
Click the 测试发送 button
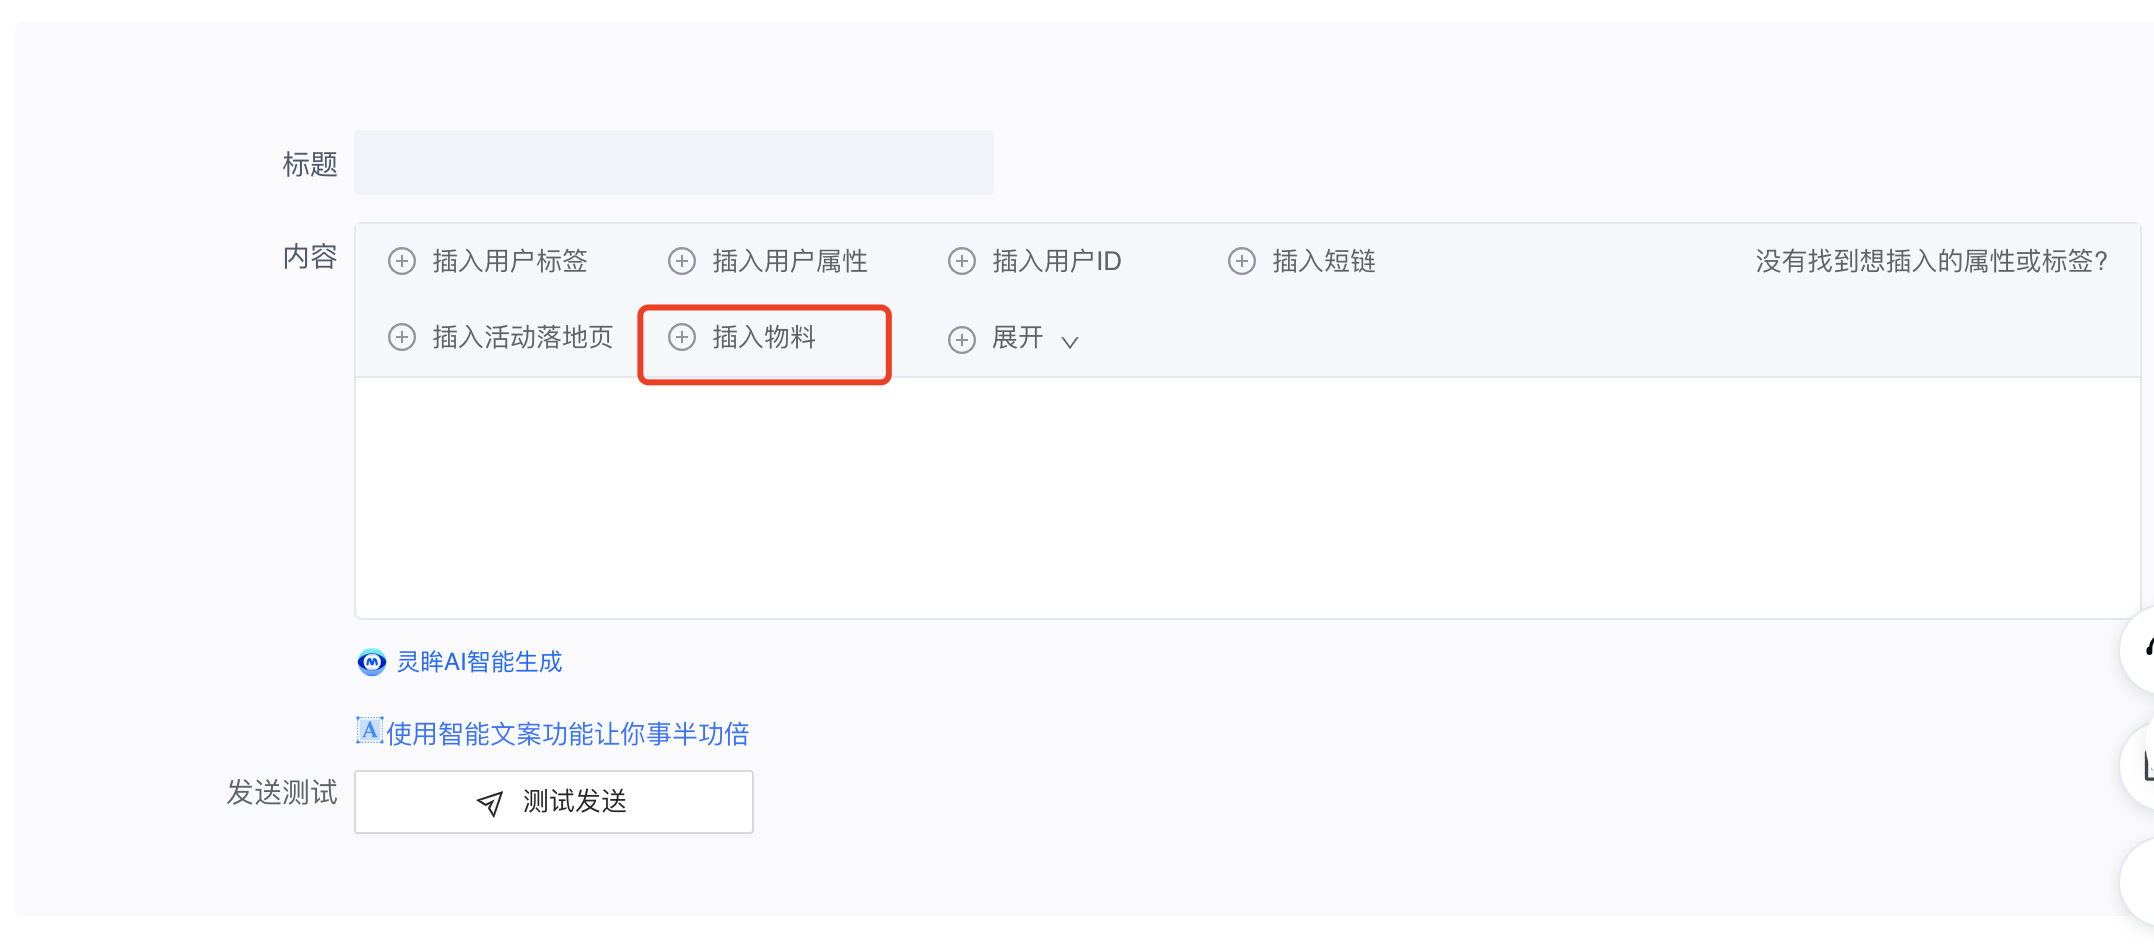point(554,802)
